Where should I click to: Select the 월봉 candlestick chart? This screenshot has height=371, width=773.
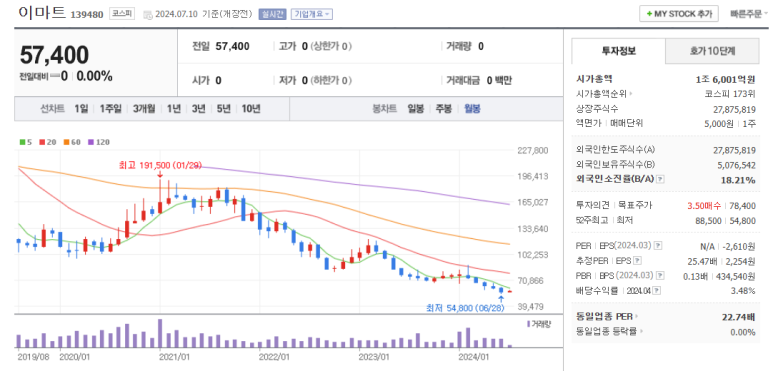pyautogui.click(x=472, y=109)
